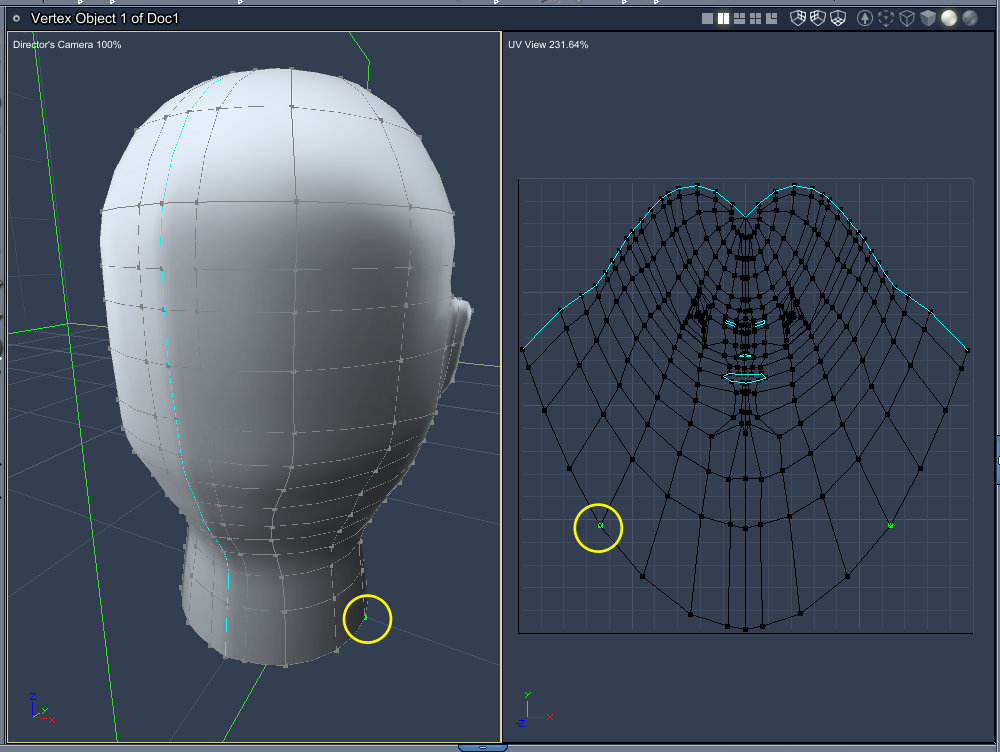
Task: Set flat shaded cube display mode
Action: coord(928,18)
